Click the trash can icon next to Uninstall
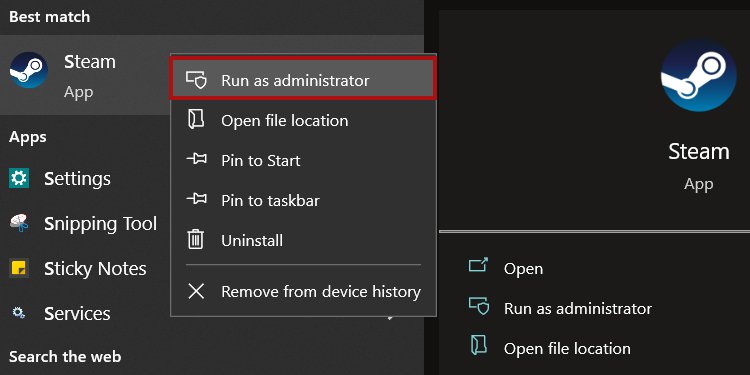 tap(196, 239)
